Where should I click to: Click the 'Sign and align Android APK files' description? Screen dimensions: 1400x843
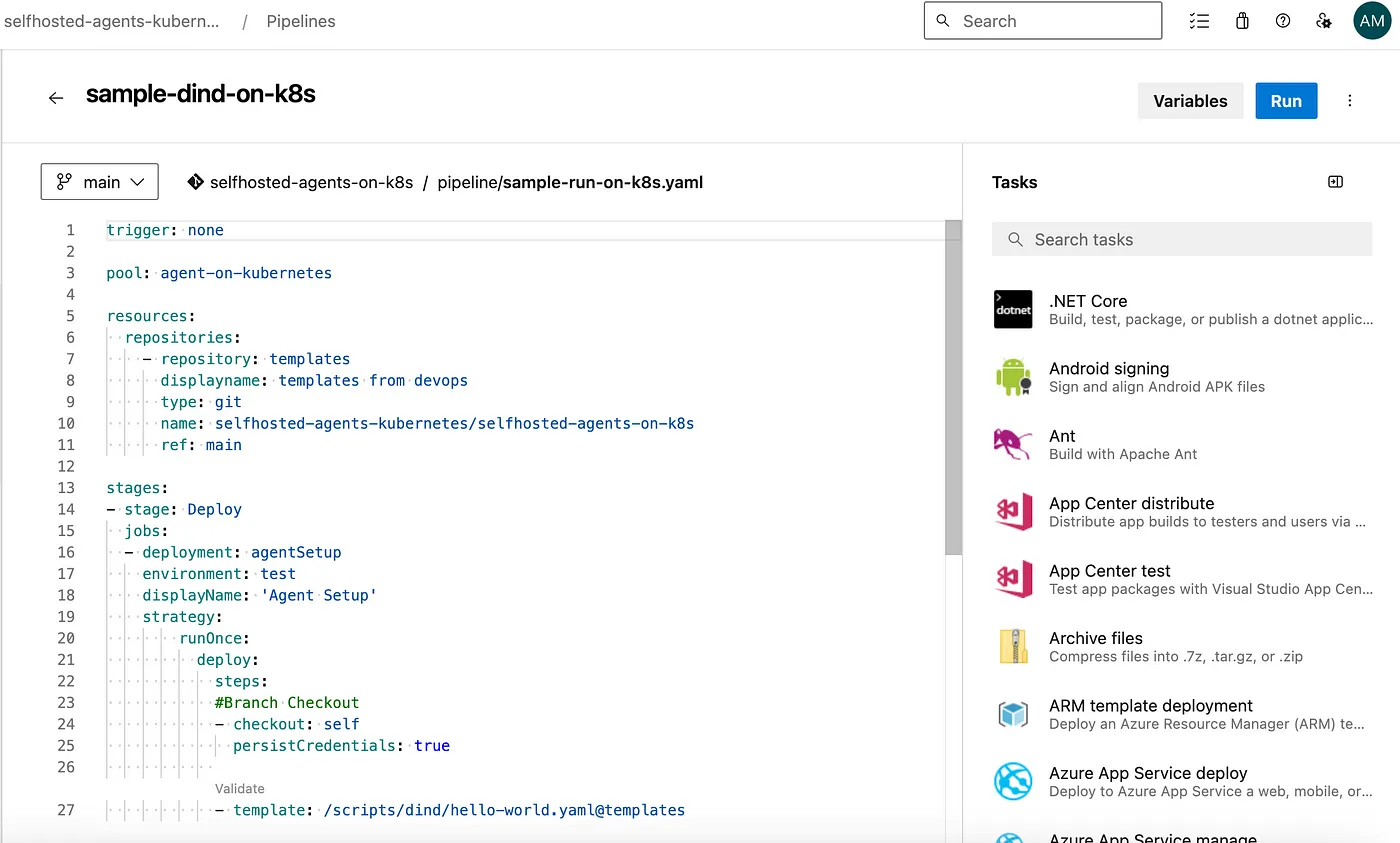[1157, 387]
